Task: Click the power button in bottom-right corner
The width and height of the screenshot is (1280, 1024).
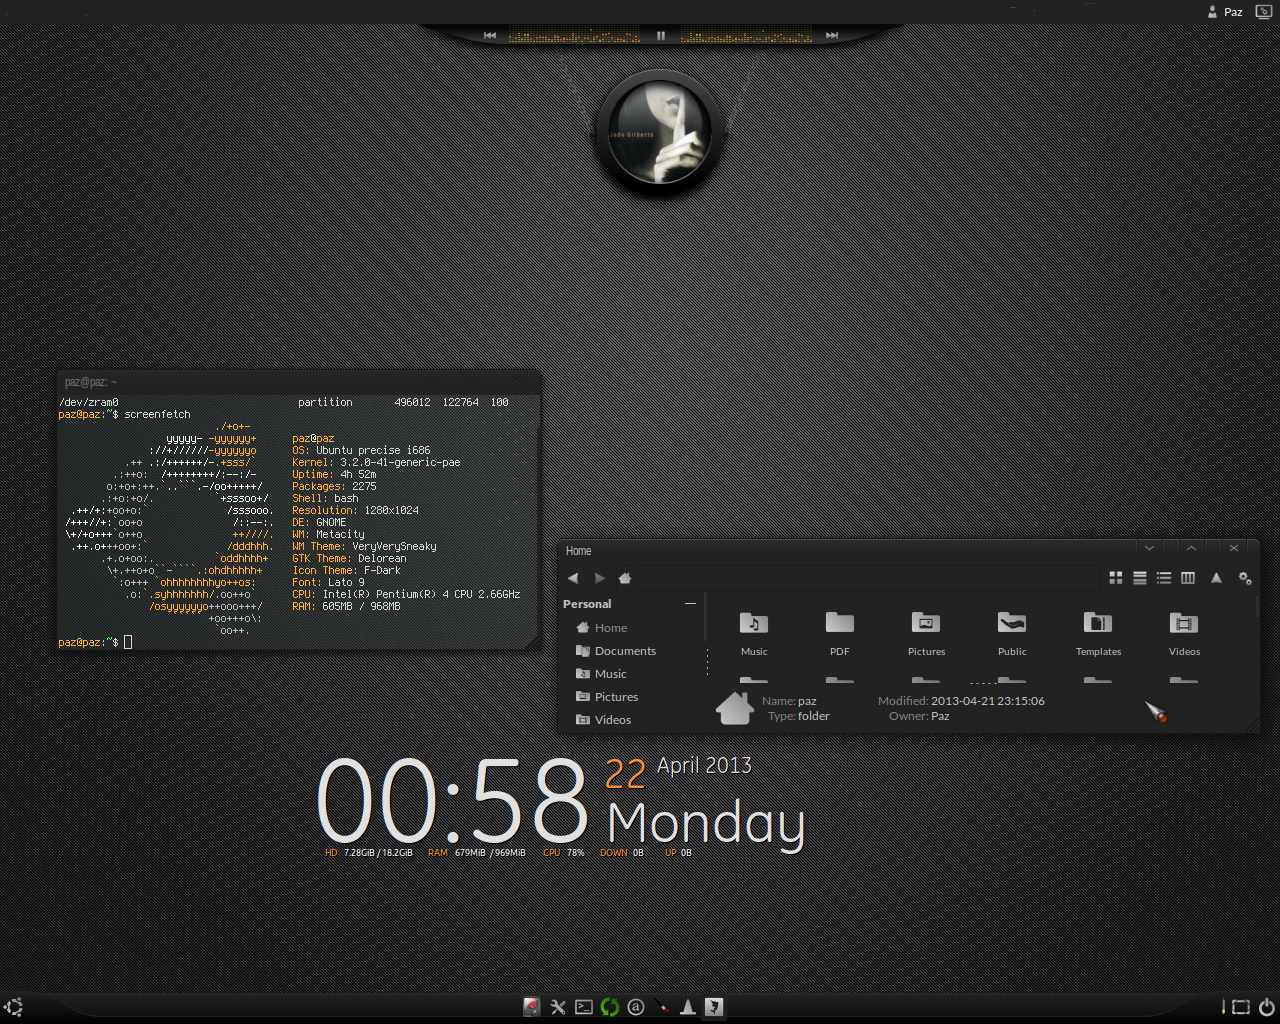Action: coord(1266,1007)
